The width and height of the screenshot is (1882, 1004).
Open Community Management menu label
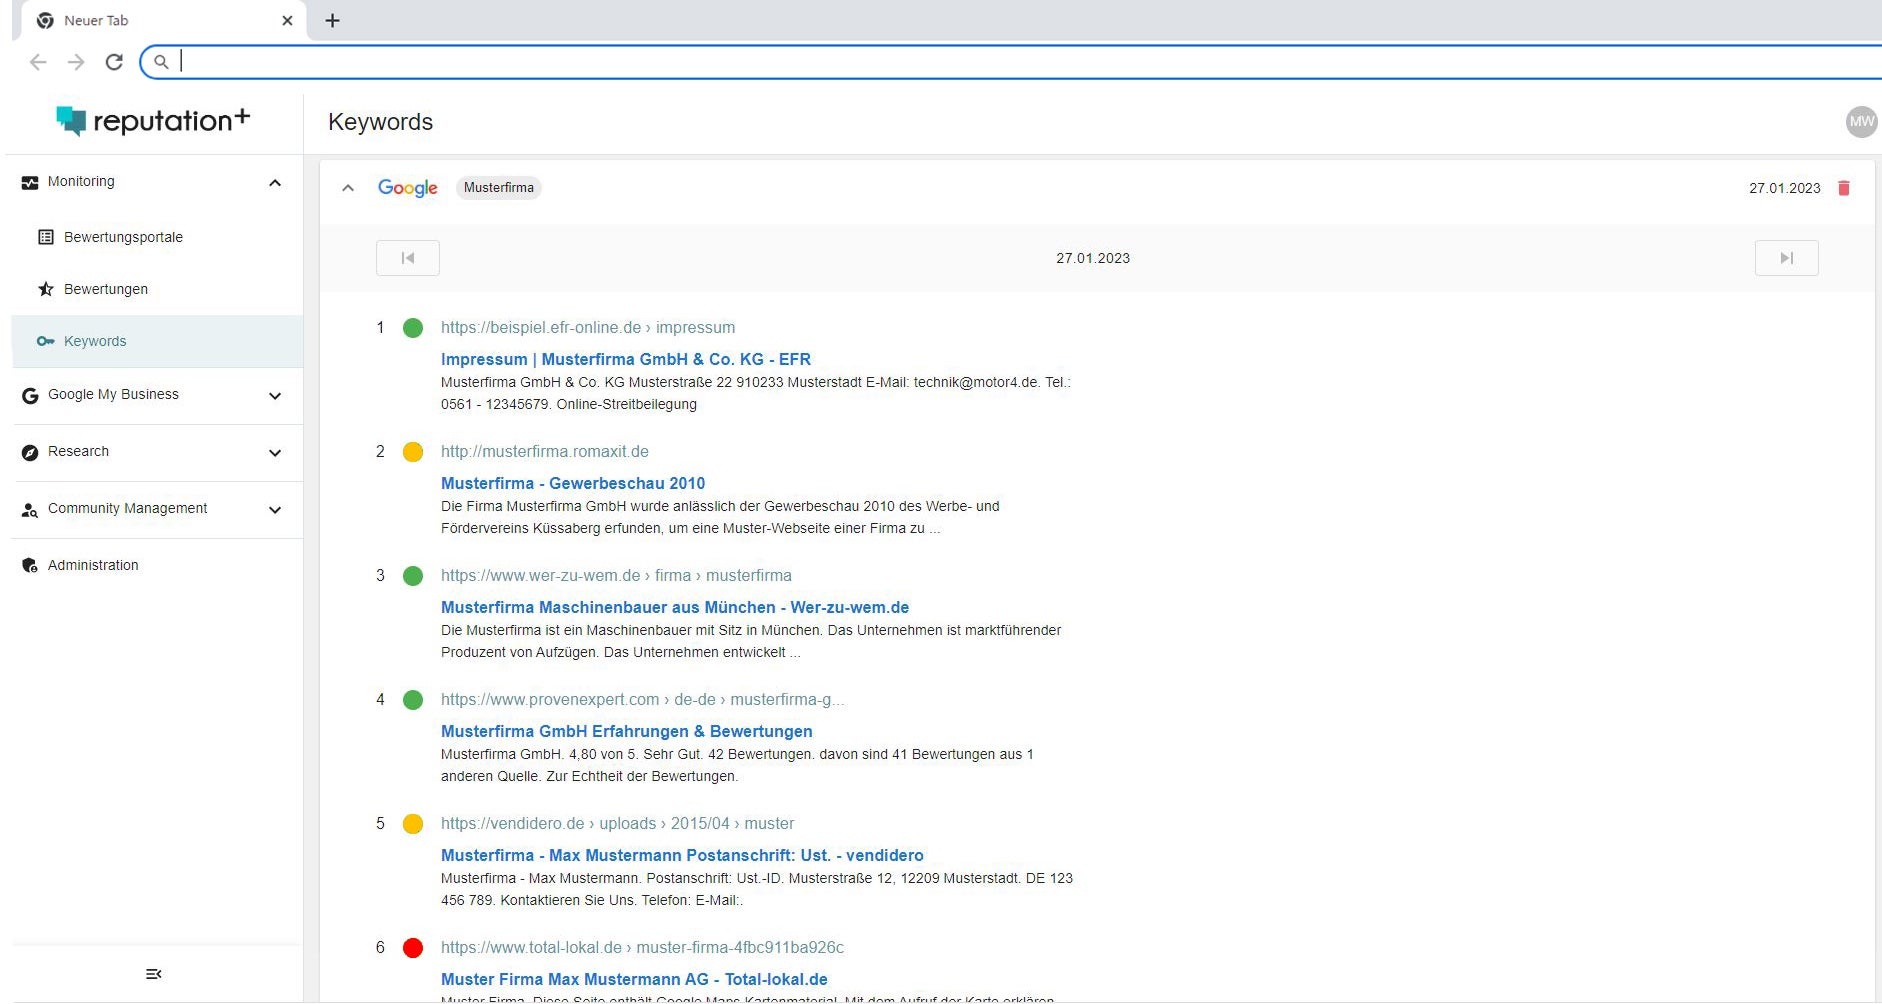127,508
